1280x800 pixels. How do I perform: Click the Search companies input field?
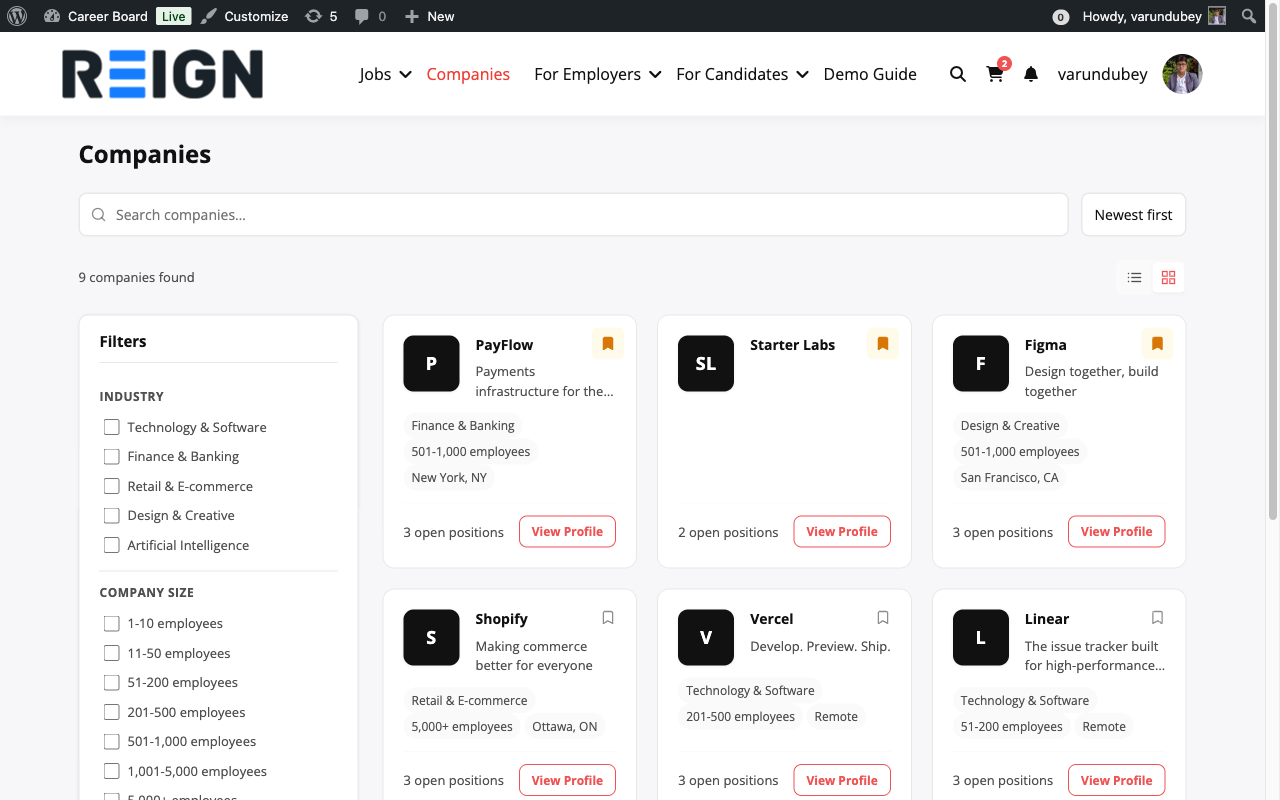[x=574, y=215]
